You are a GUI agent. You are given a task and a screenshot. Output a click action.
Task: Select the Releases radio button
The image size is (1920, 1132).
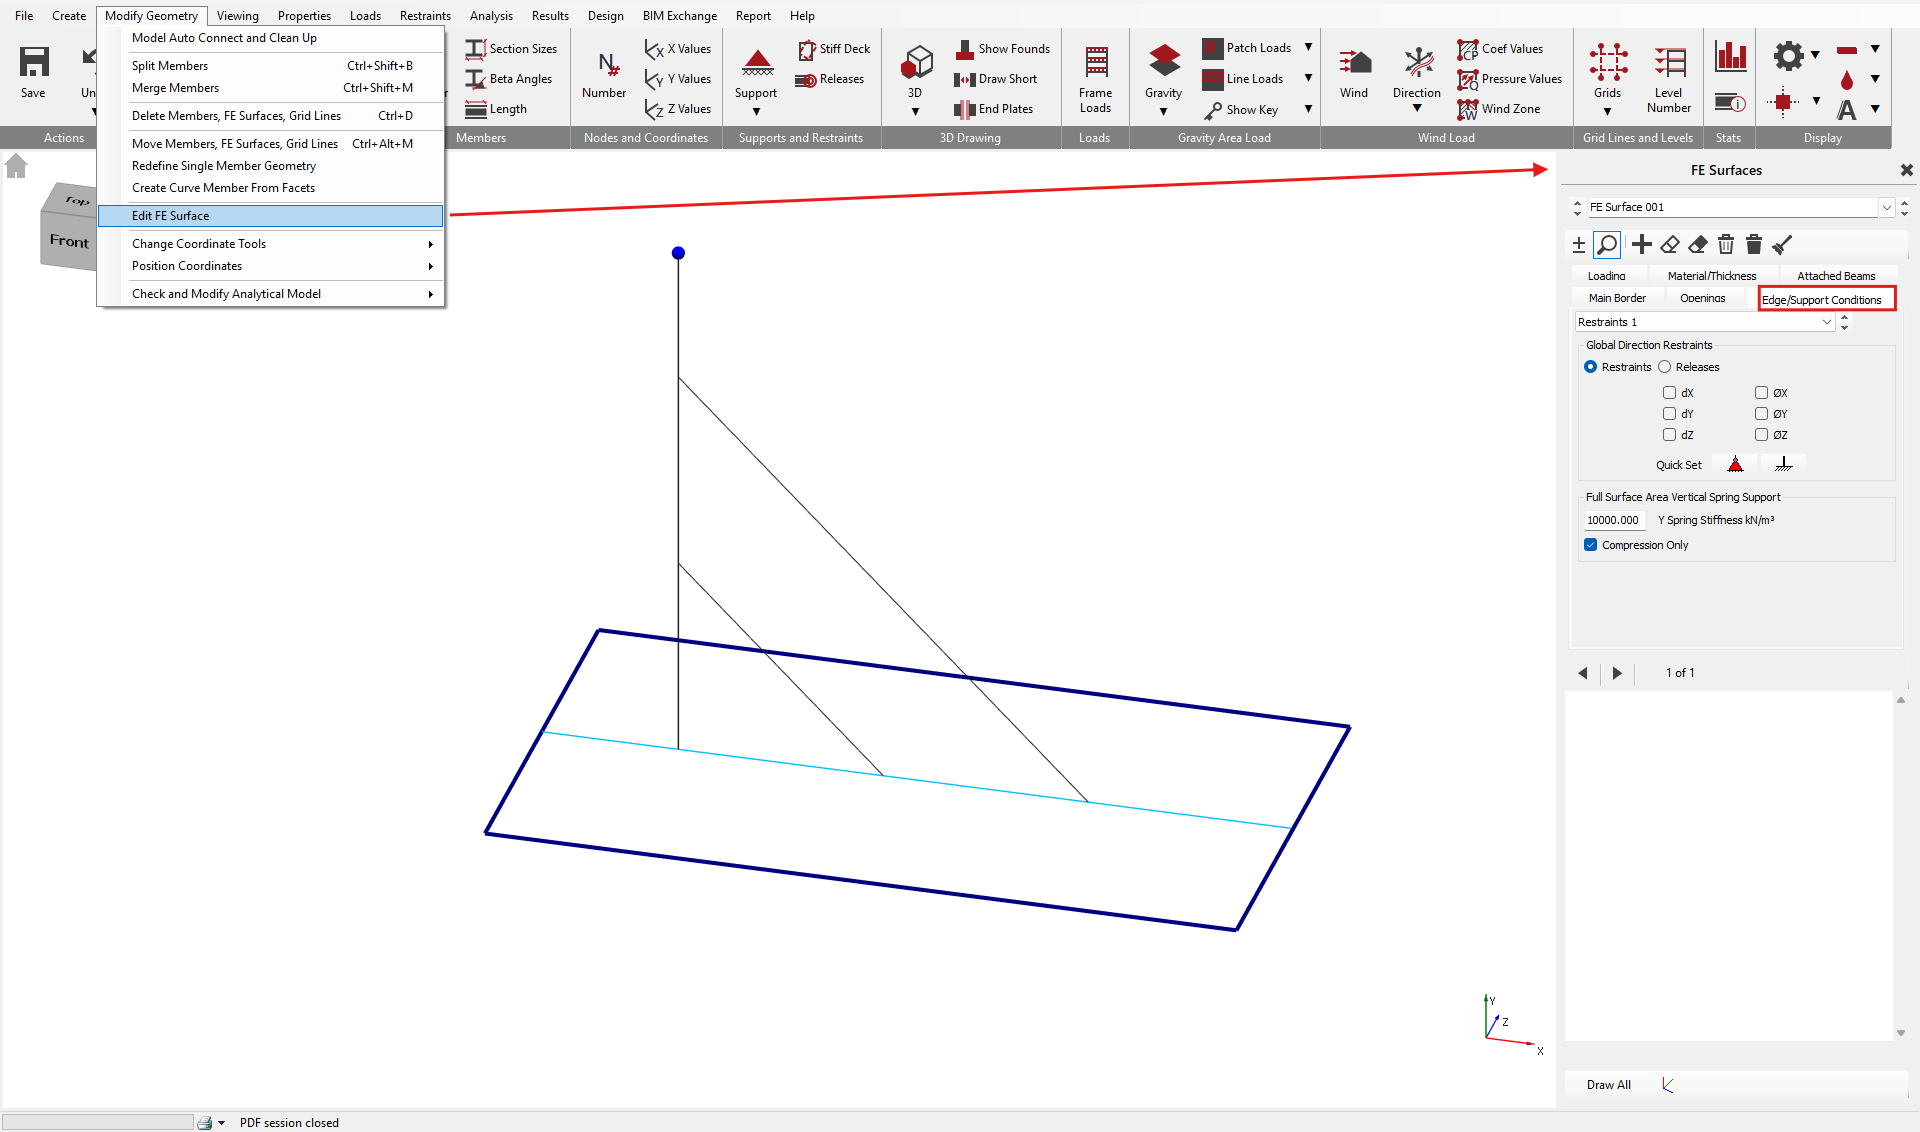point(1663,367)
